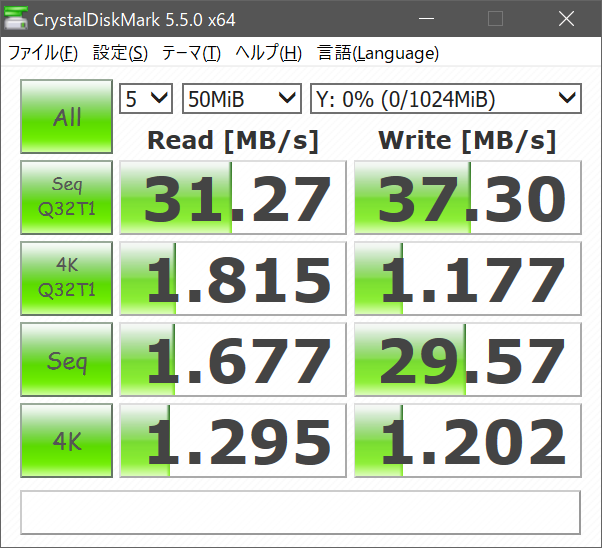Click the empty comment field at bottom
Viewport: 602px width, 548px height.
(x=300, y=512)
